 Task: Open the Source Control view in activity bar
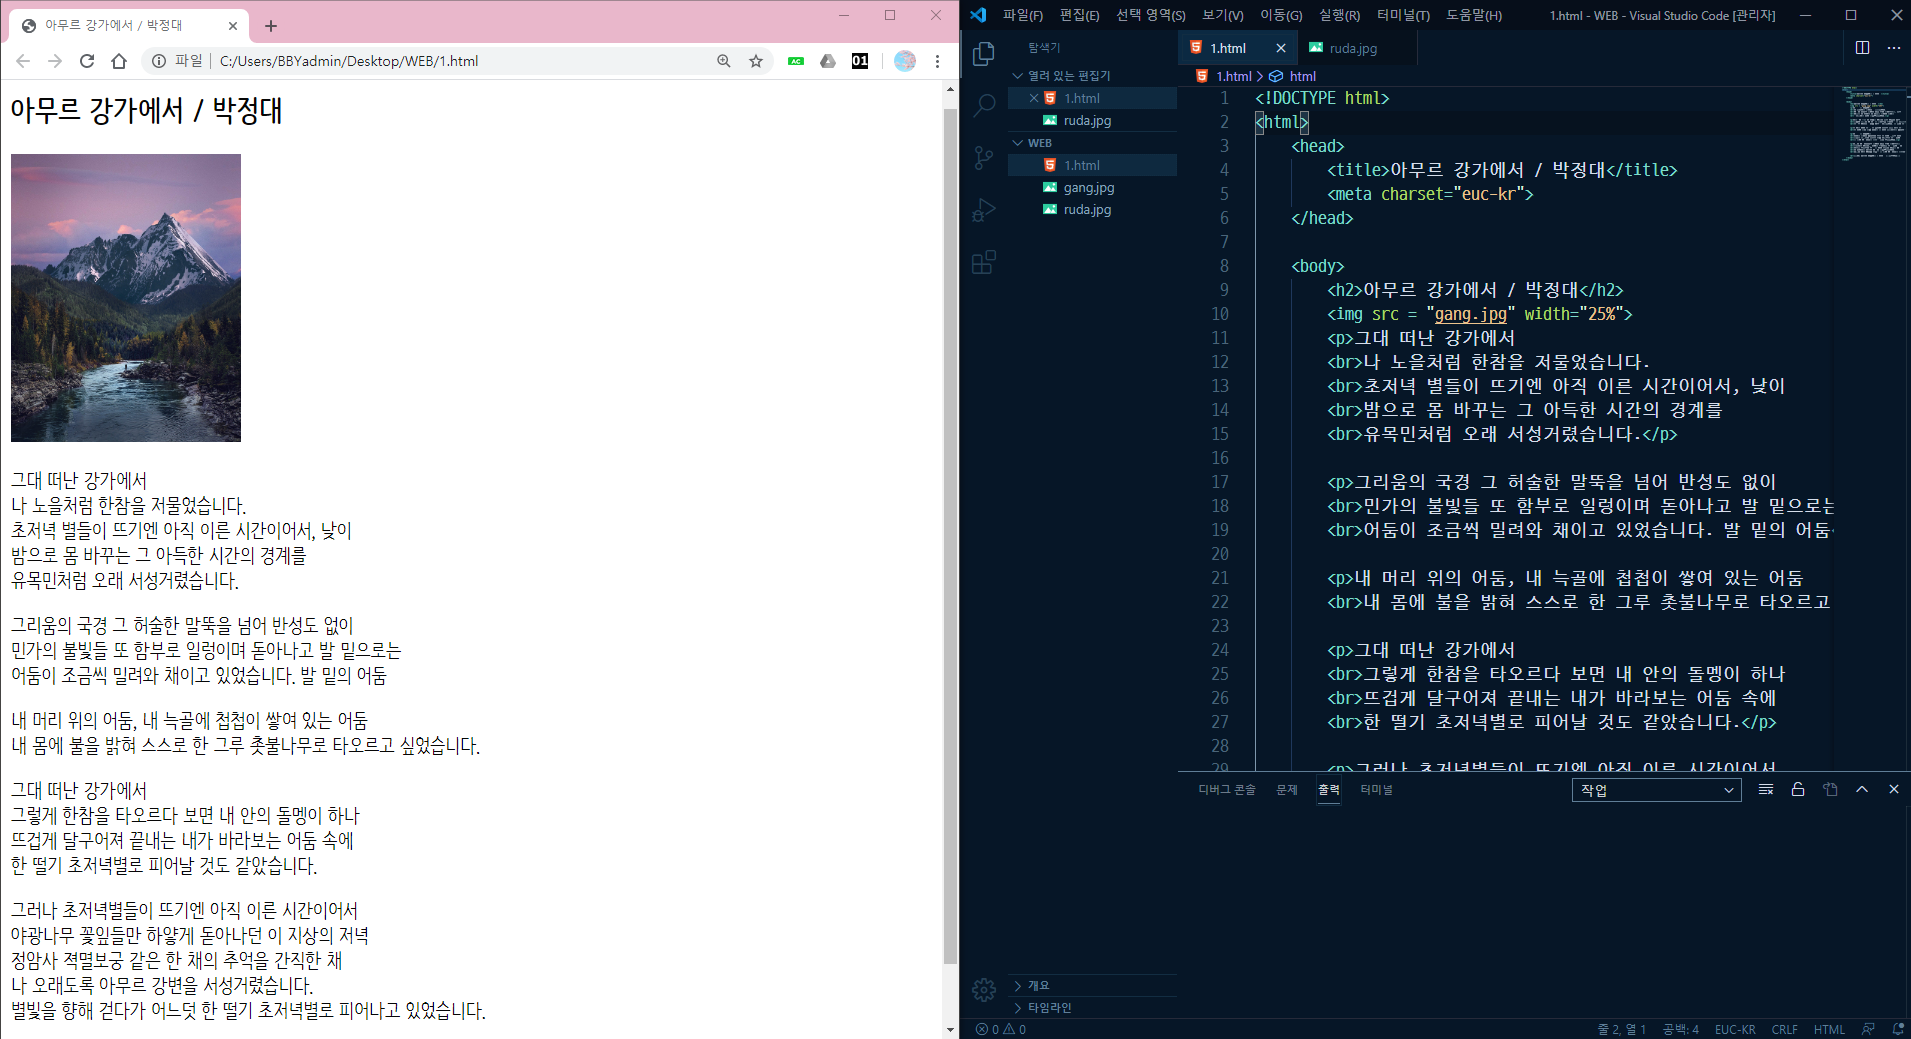pos(984,157)
